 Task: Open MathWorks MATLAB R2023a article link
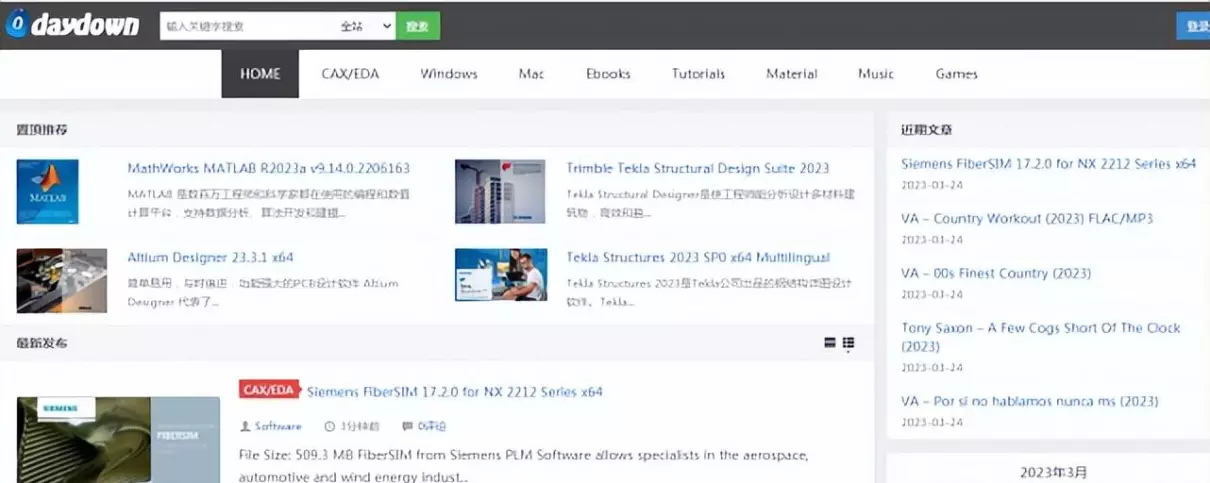pos(268,168)
